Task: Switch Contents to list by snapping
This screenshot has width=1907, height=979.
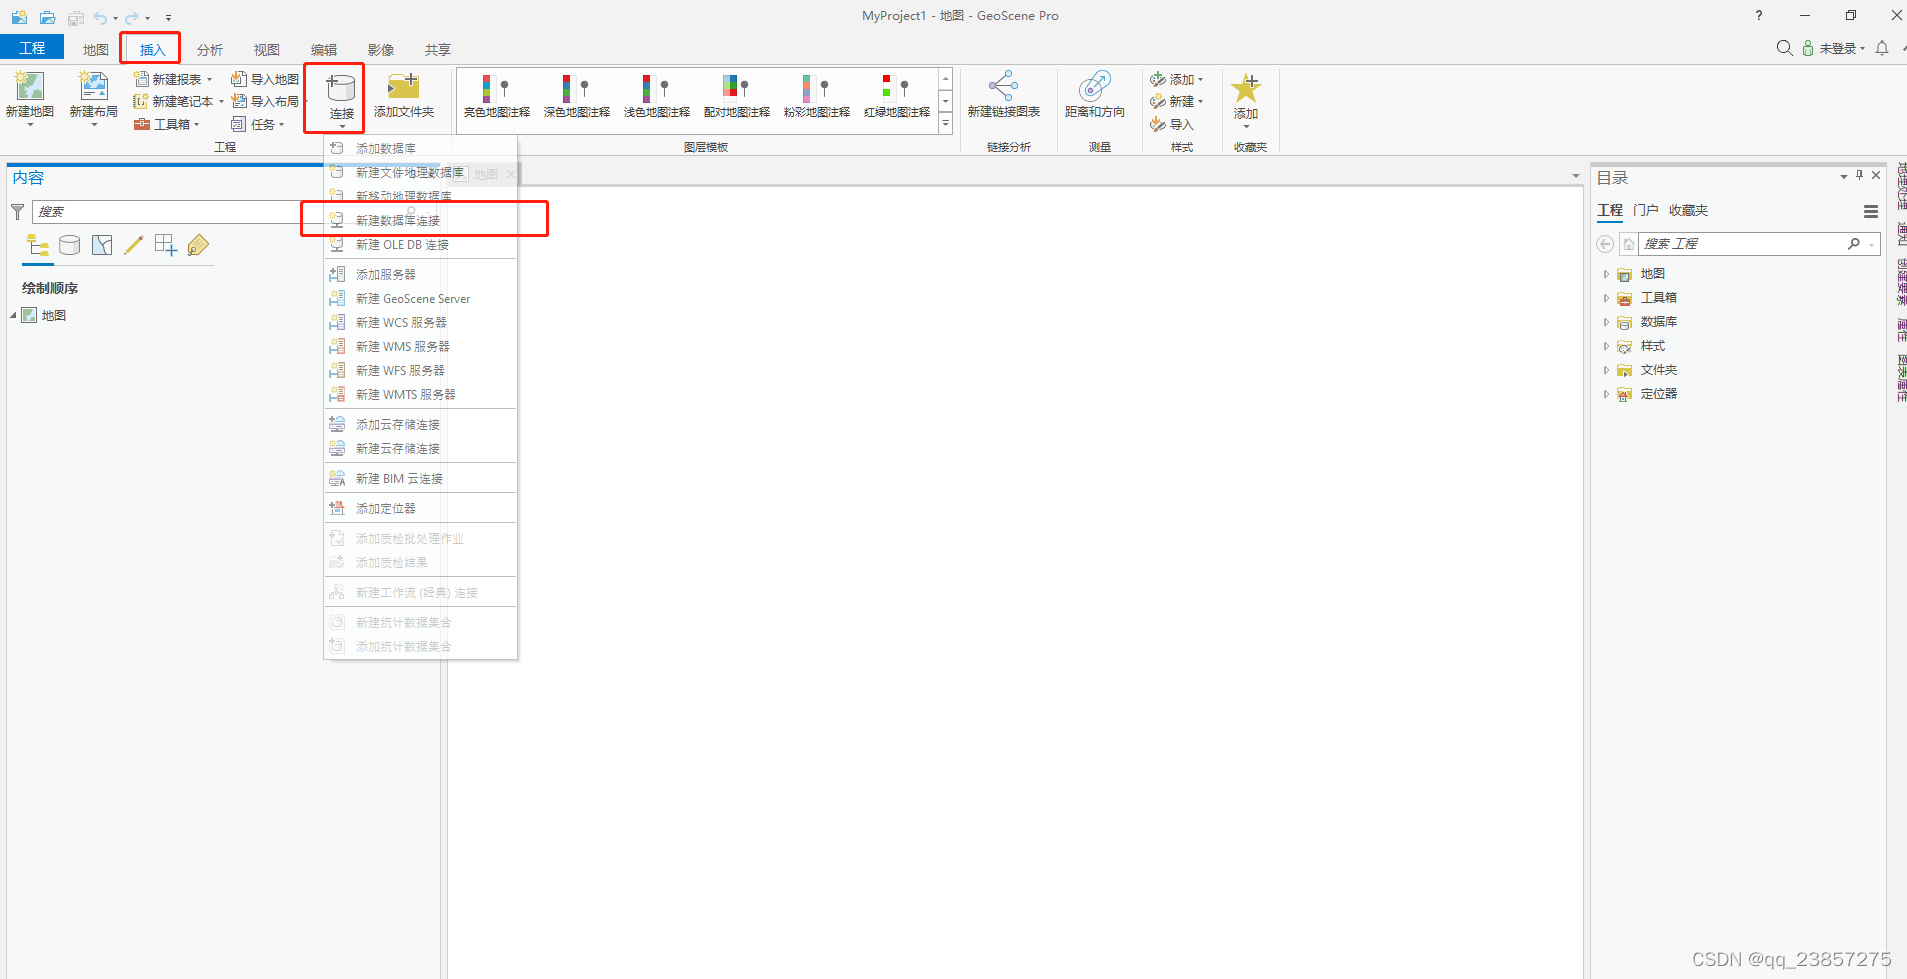Action: click(166, 245)
